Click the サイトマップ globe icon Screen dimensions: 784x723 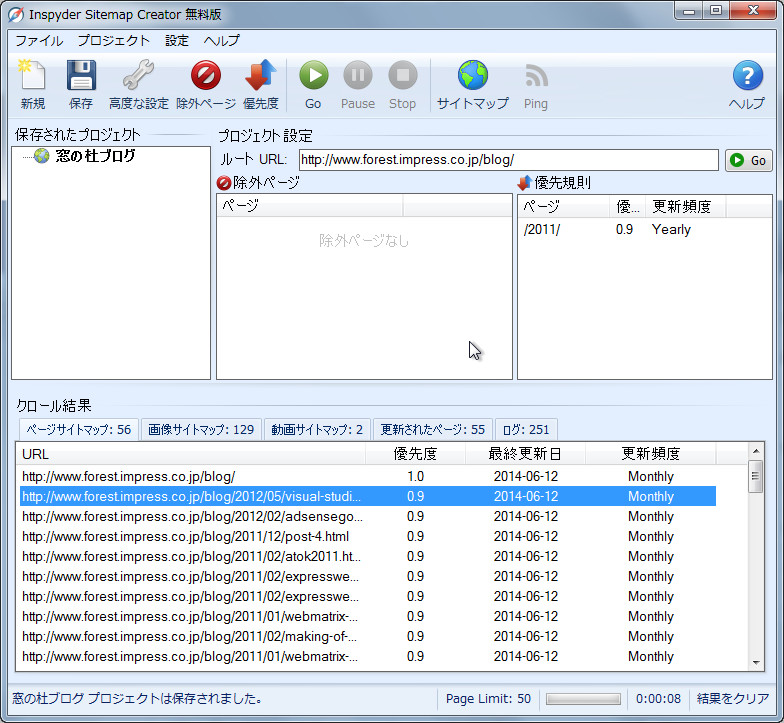[472, 76]
